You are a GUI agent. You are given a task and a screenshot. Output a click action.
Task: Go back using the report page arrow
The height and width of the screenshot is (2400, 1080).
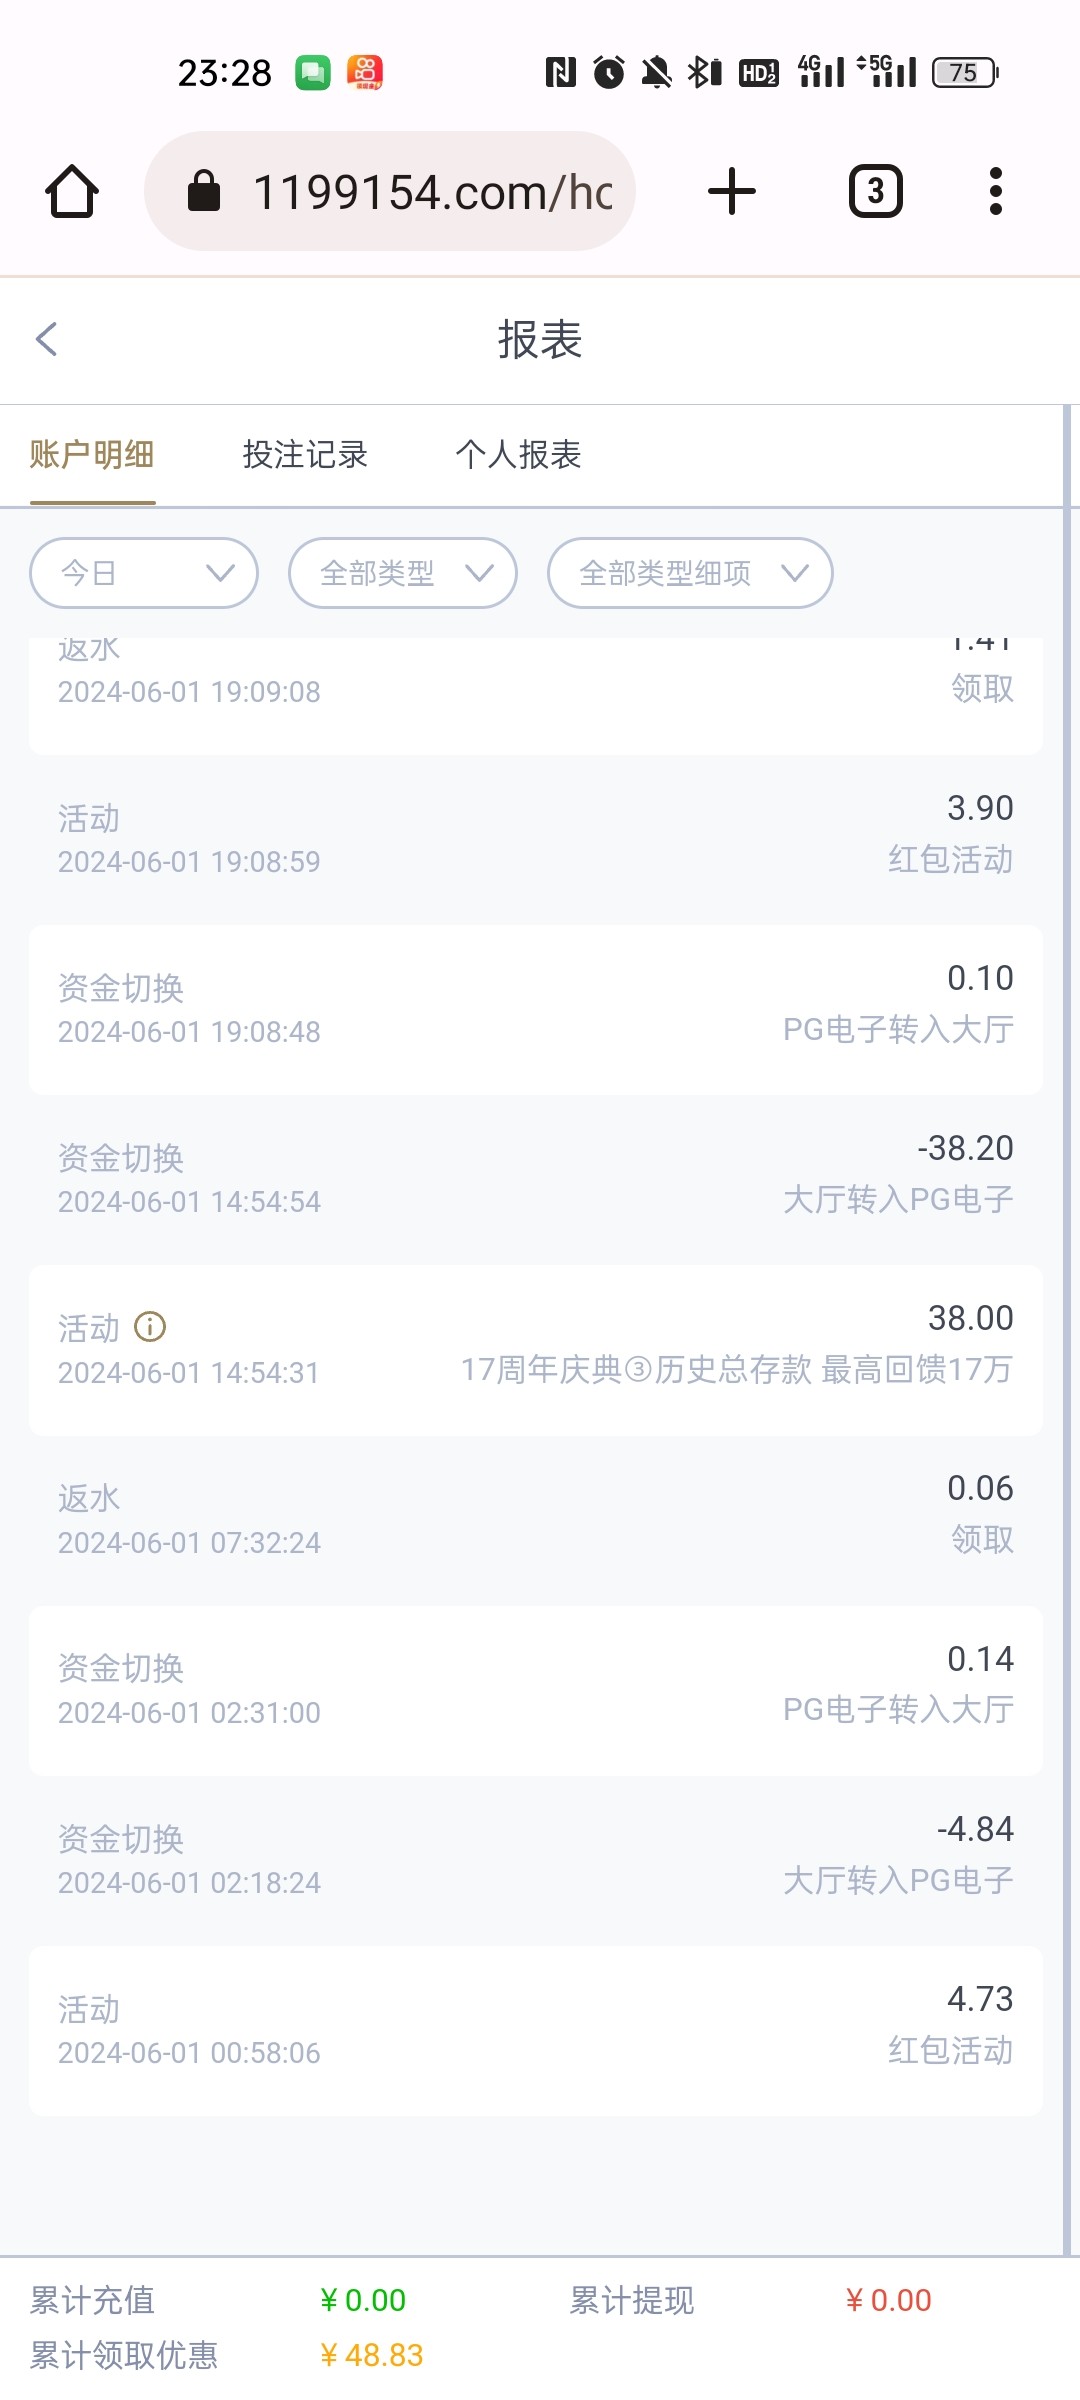click(x=47, y=339)
